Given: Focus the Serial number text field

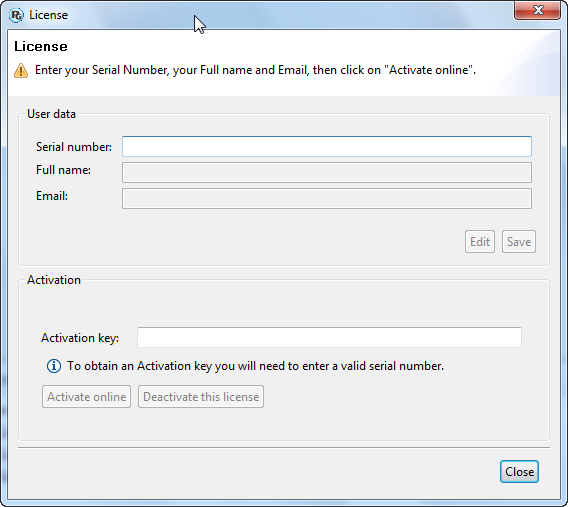Looking at the screenshot, I should tap(327, 146).
